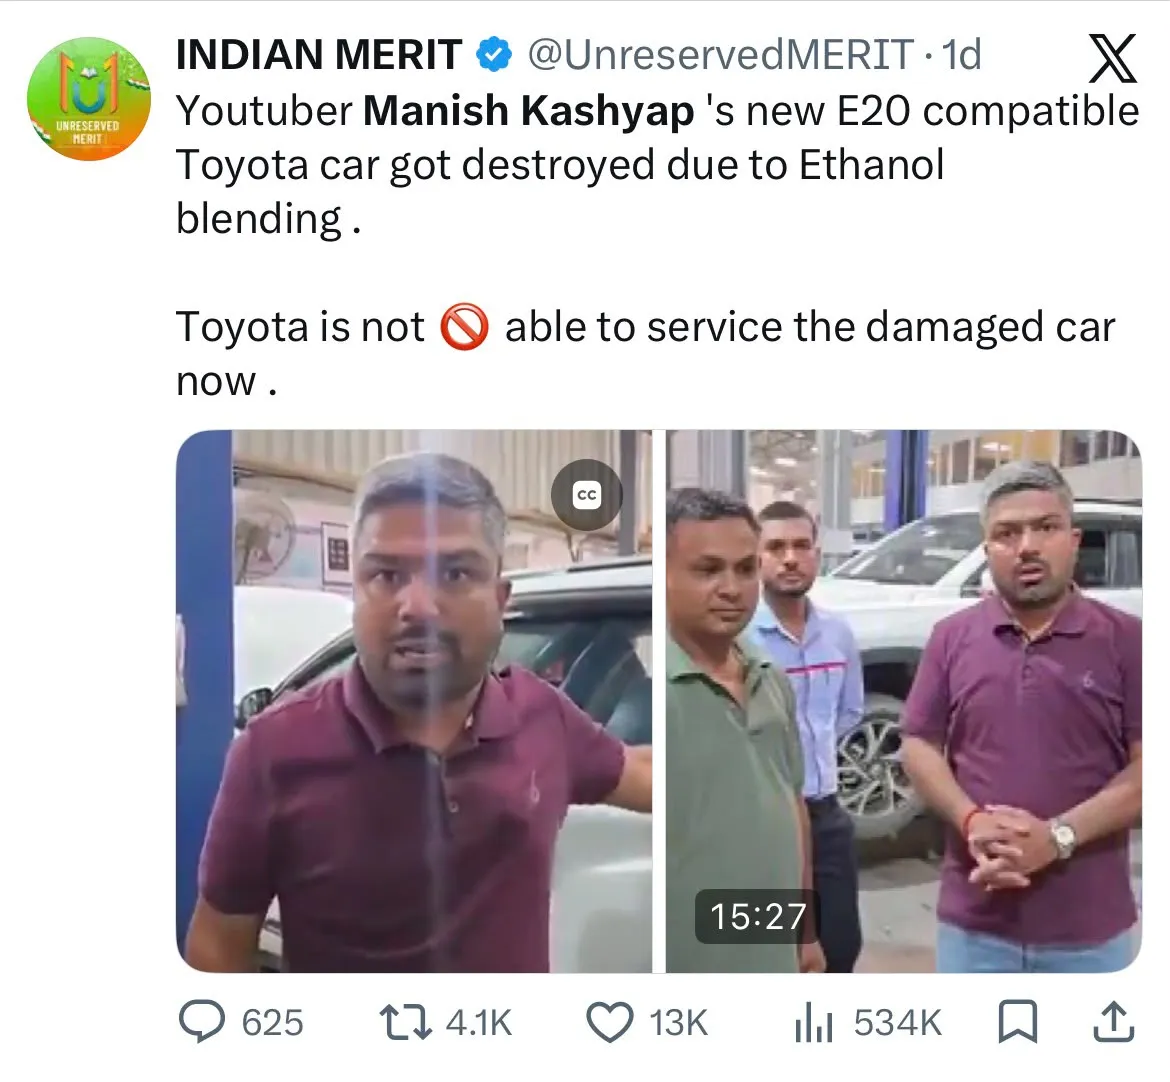Open the @UnreservedMERIT handle

721,55
